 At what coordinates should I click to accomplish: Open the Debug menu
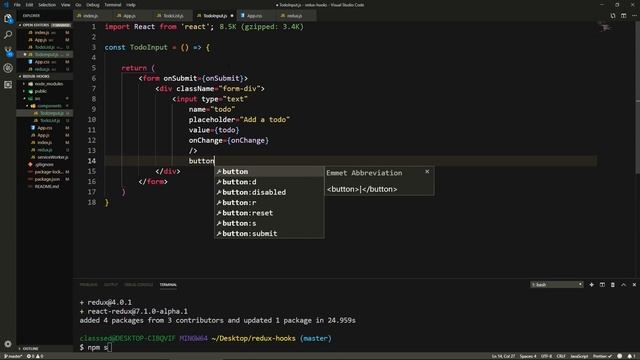point(93,5)
